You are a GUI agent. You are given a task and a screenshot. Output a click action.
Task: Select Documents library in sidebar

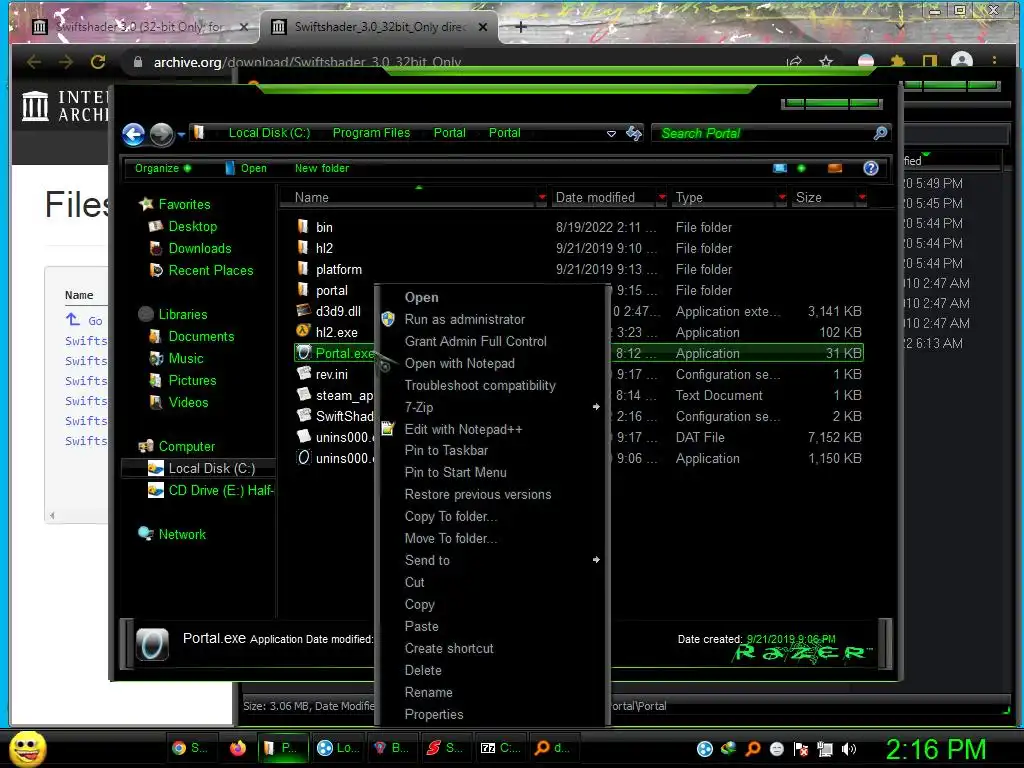[201, 336]
